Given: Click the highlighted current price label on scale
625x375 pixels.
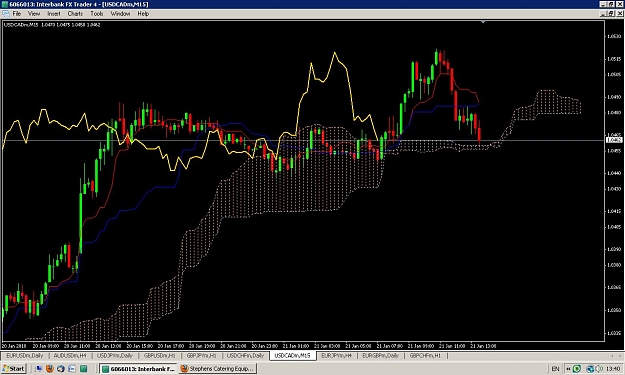Looking at the screenshot, I should point(614,140).
